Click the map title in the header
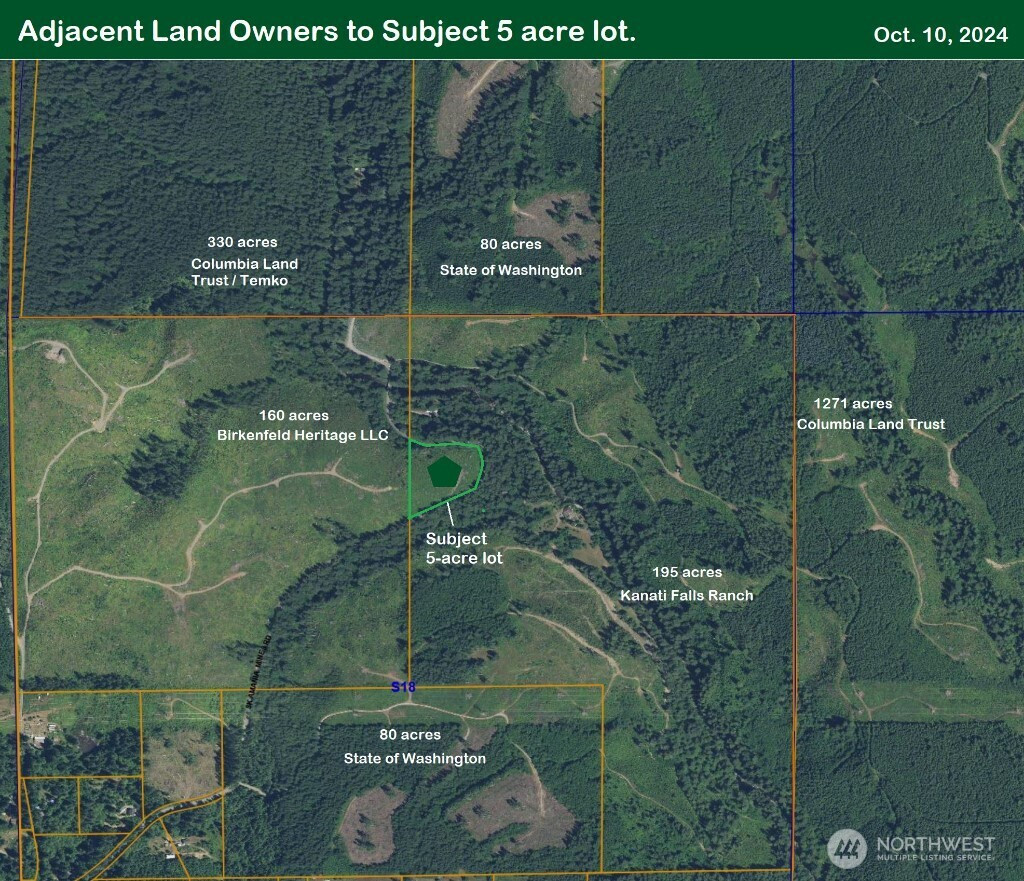Image resolution: width=1024 pixels, height=881 pixels. [327, 32]
